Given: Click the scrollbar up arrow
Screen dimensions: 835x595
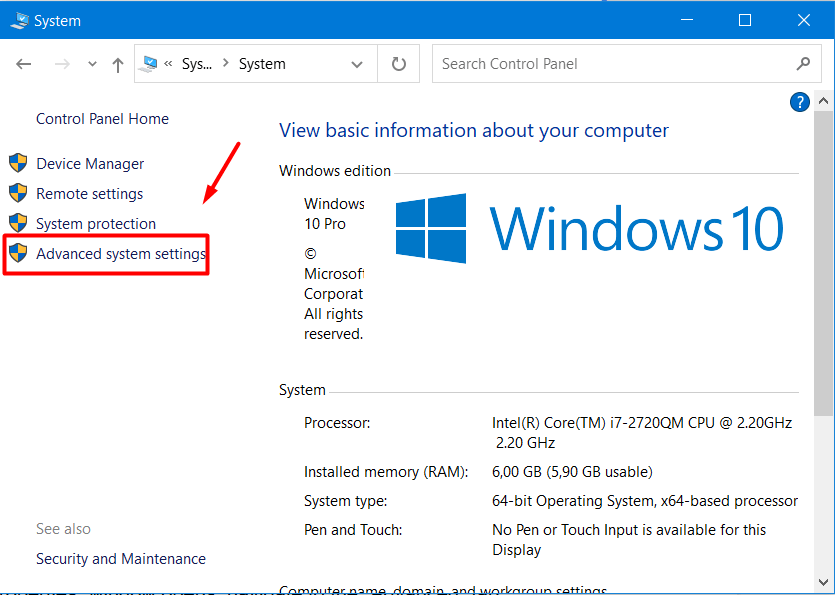Looking at the screenshot, I should point(823,101).
